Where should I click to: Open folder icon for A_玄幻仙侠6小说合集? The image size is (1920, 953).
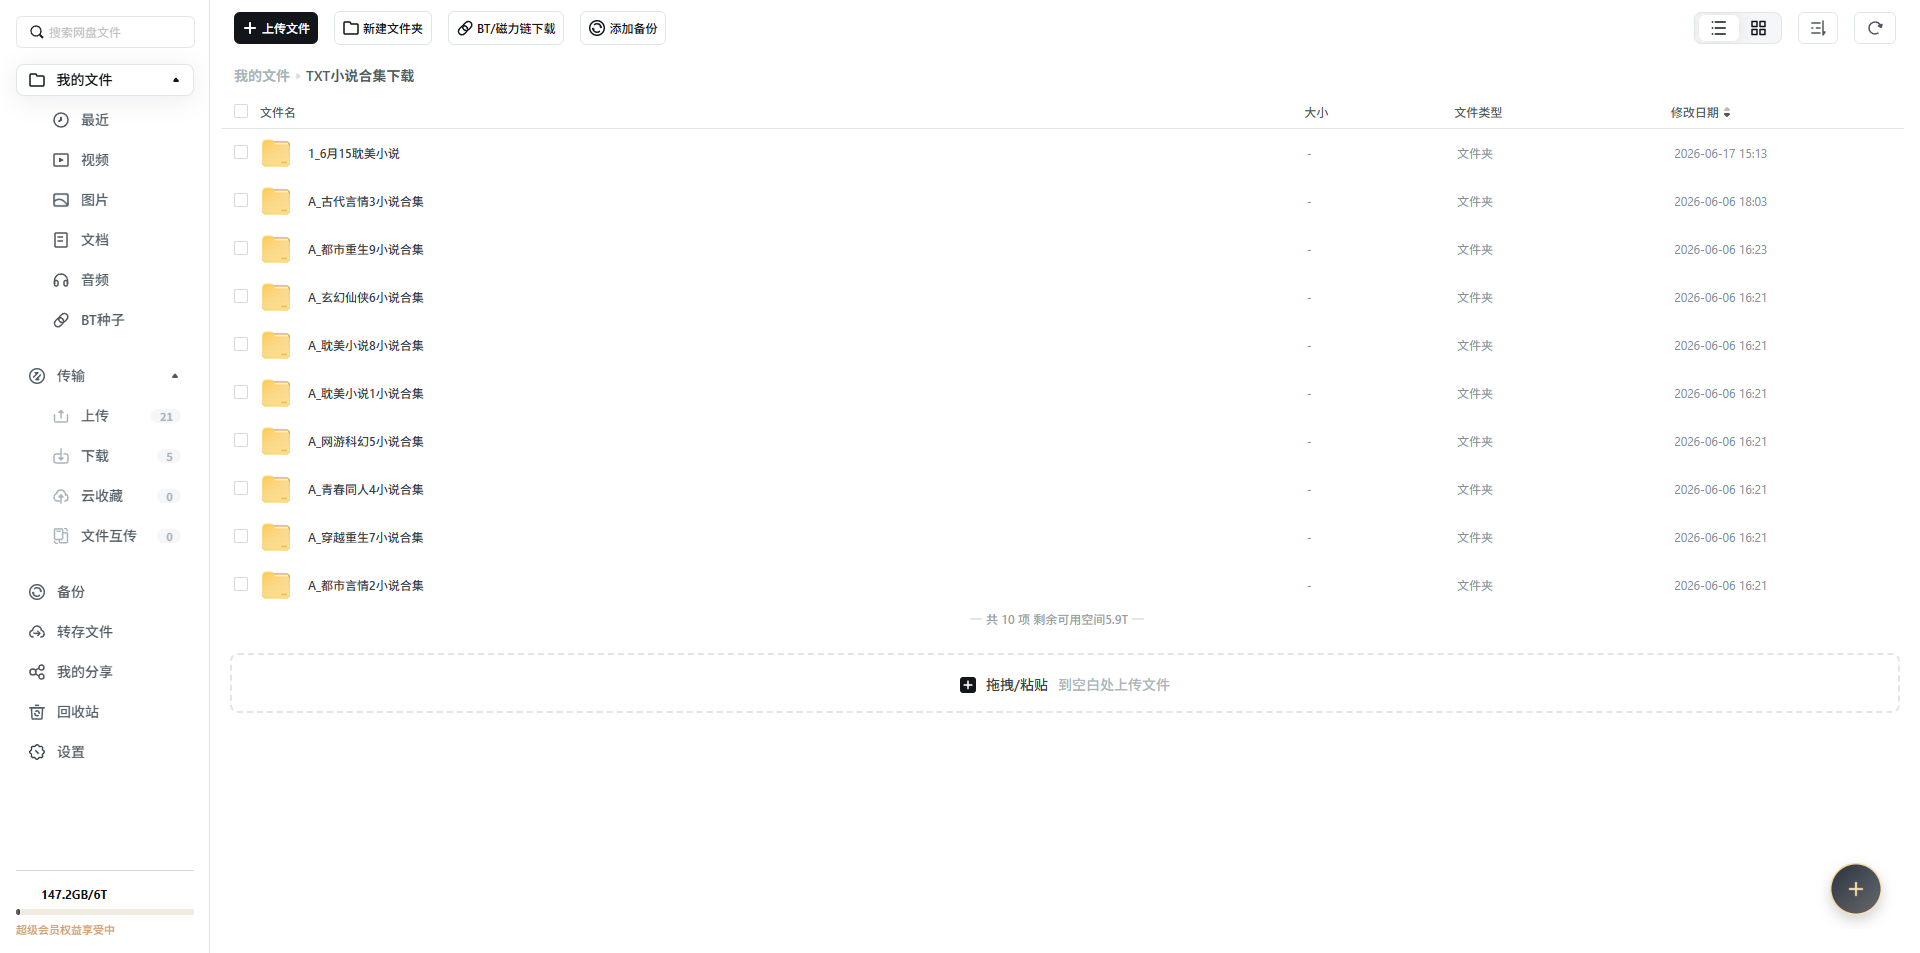pos(276,297)
